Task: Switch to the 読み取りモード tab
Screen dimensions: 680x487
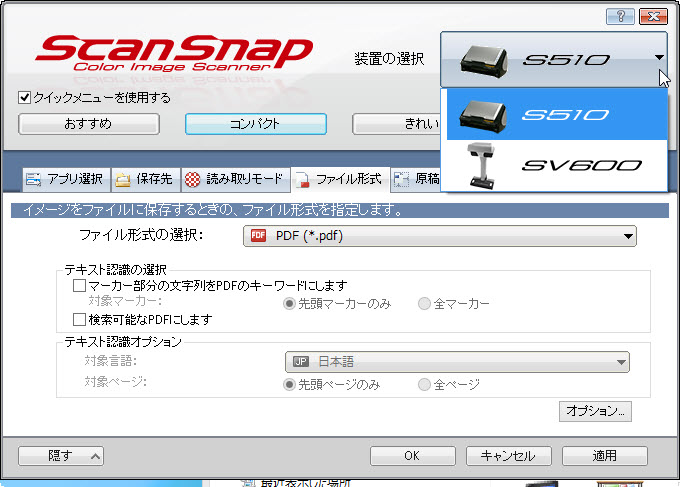Action: click(235, 179)
